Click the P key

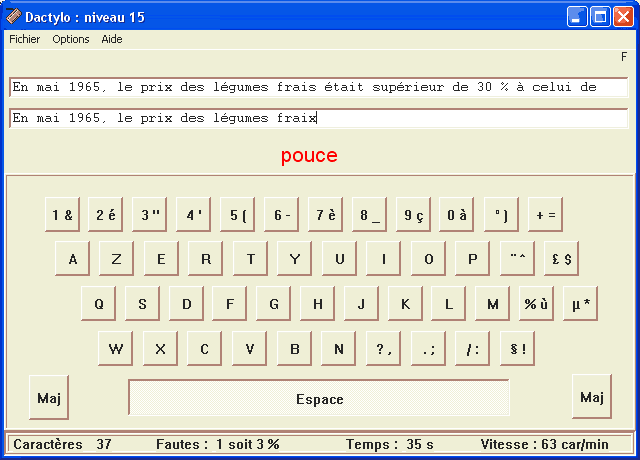tap(473, 259)
